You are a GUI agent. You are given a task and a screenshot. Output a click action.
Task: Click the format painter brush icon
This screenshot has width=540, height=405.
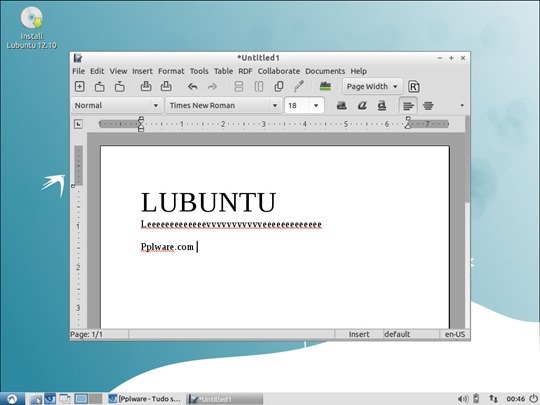pyautogui.click(x=299, y=86)
